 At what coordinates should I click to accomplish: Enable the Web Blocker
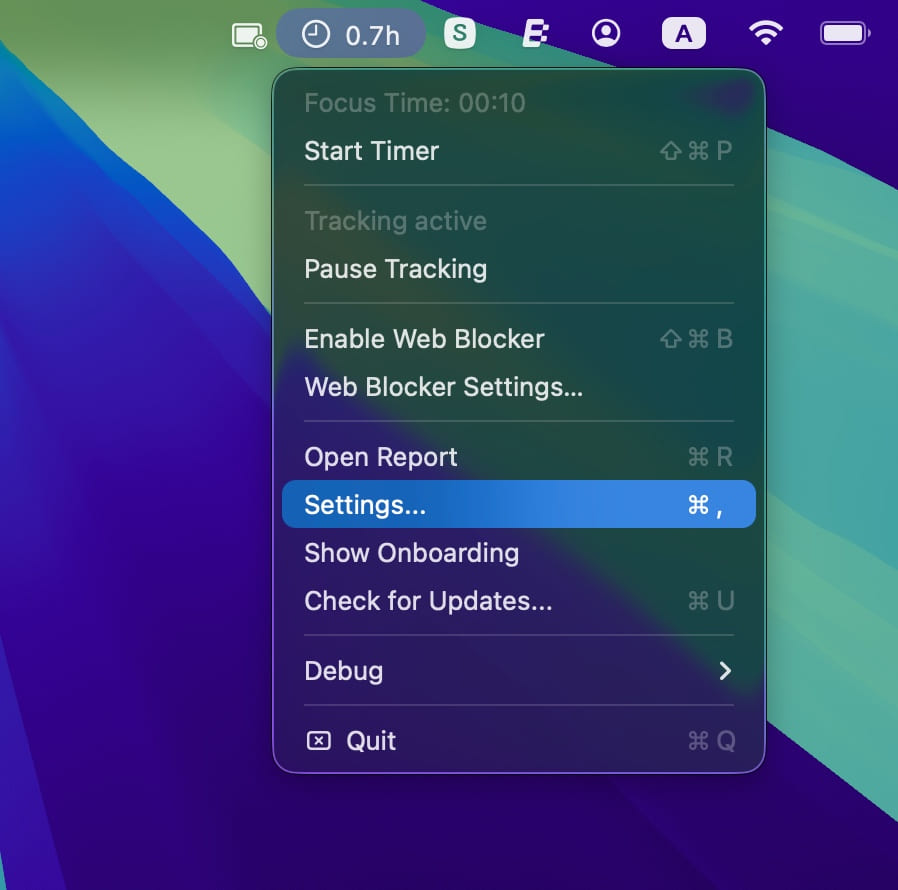pyautogui.click(x=424, y=339)
